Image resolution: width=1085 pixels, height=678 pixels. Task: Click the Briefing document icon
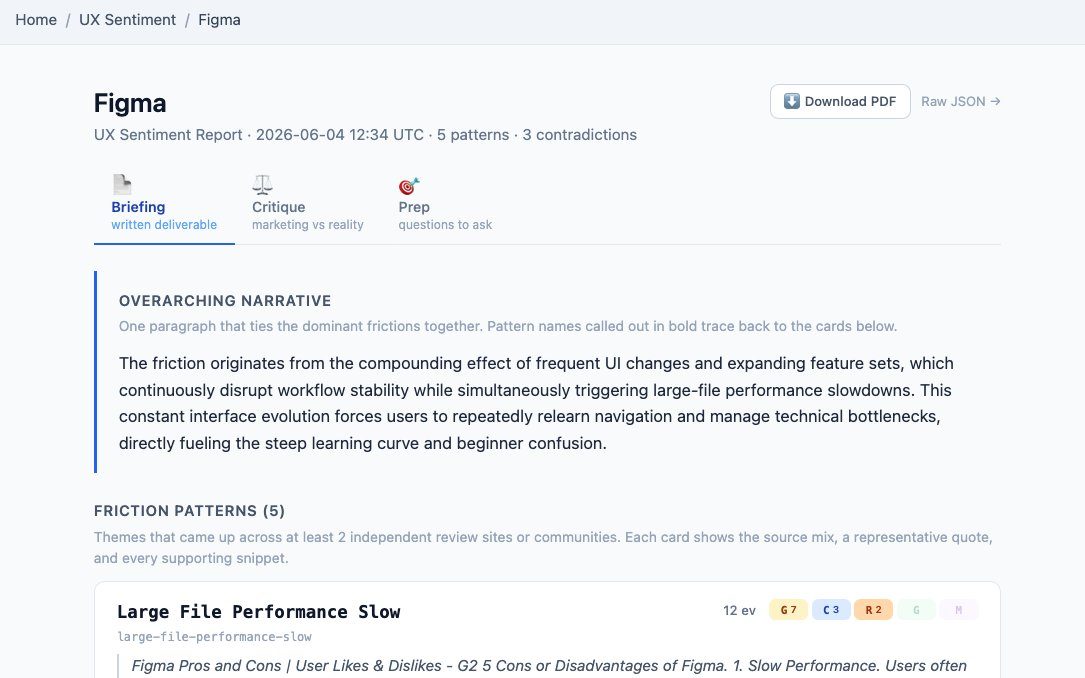[x=122, y=185]
